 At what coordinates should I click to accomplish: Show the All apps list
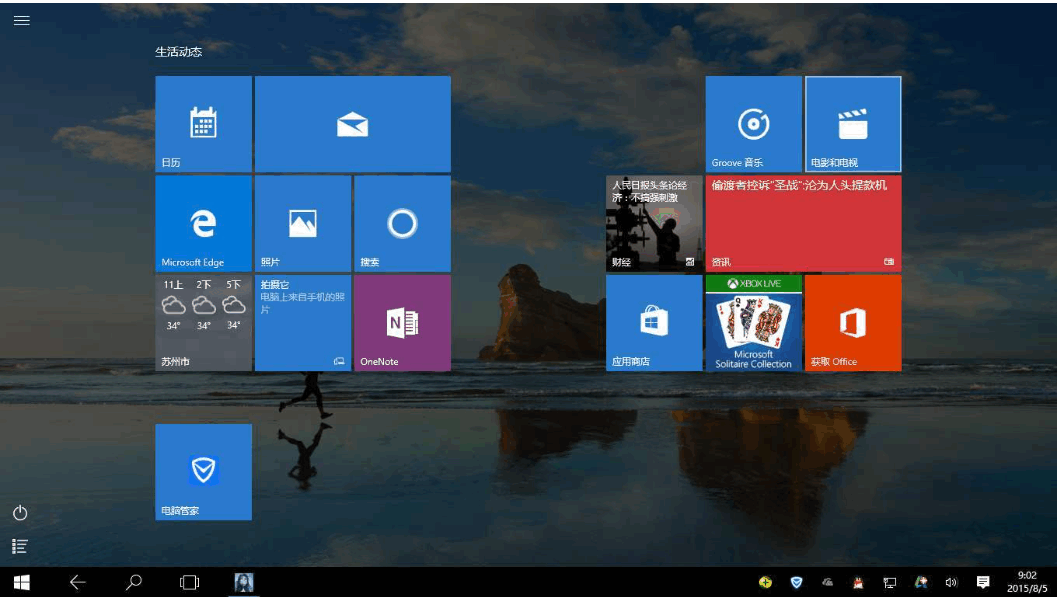(x=20, y=546)
